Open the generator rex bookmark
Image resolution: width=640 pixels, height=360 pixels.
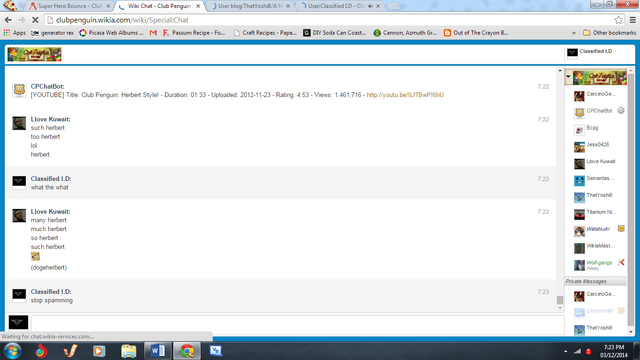point(53,33)
